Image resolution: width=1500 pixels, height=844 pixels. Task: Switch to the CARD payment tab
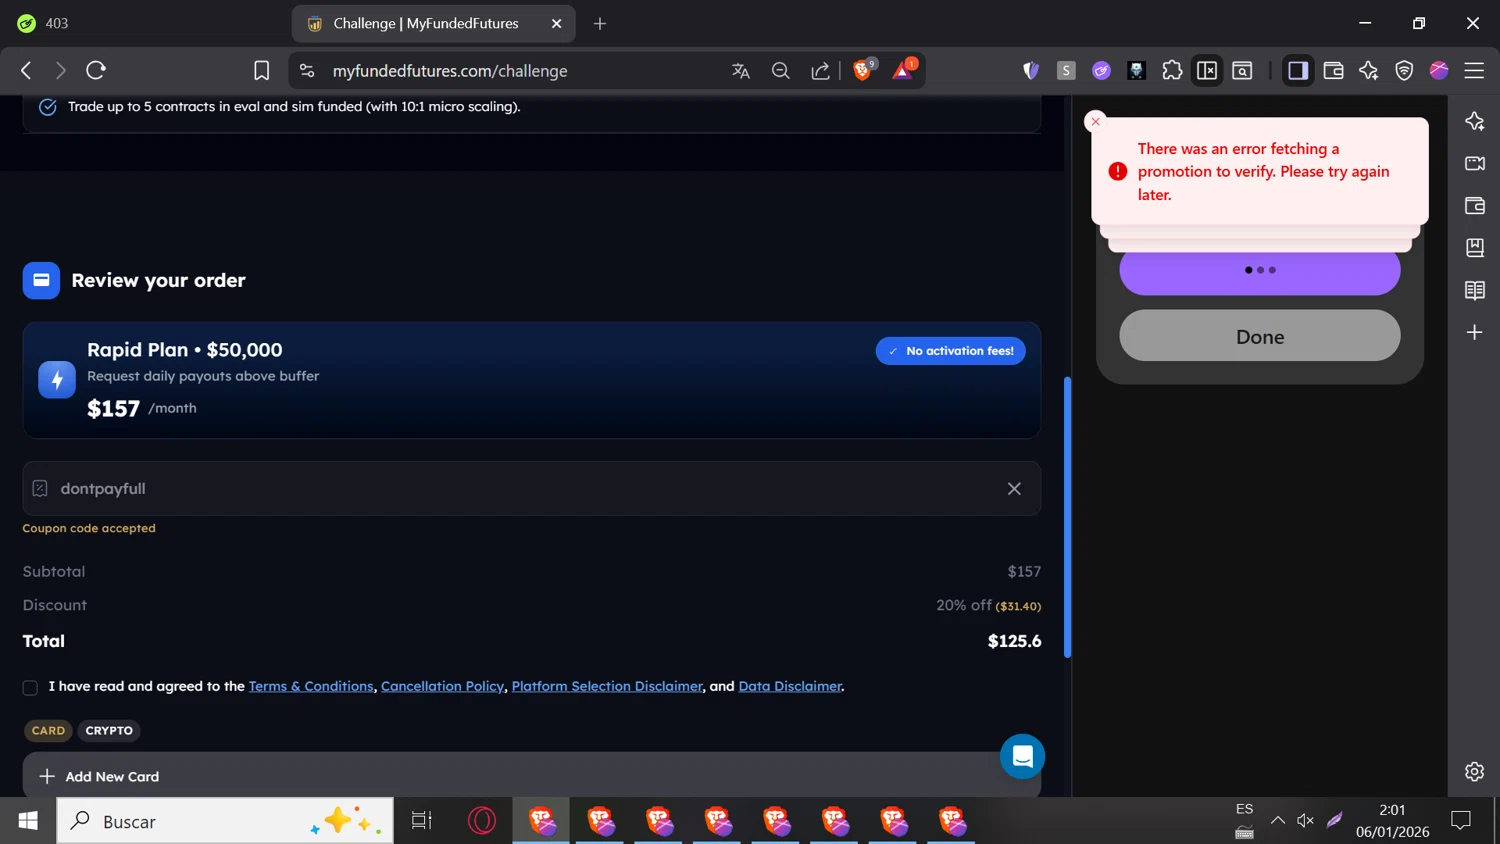(48, 731)
